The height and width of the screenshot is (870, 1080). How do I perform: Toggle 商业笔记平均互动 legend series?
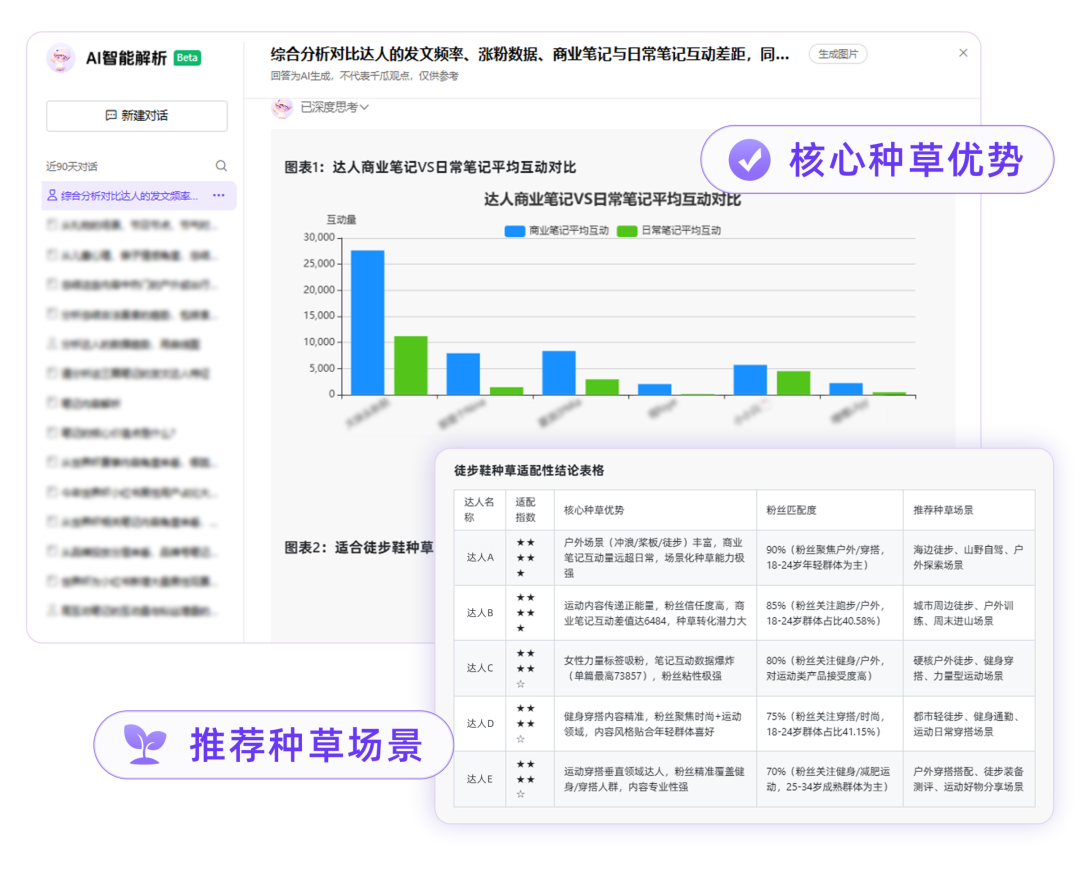pos(557,231)
